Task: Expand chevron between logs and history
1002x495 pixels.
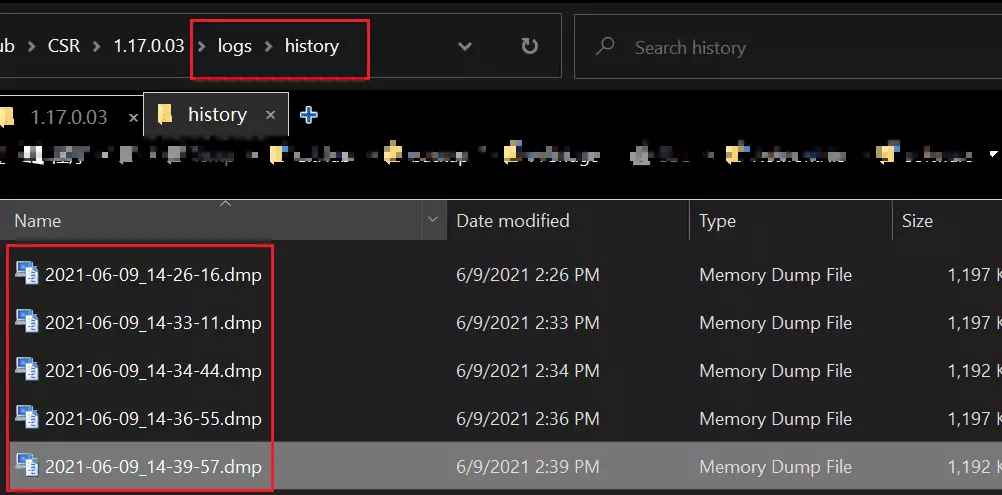Action: 268,46
